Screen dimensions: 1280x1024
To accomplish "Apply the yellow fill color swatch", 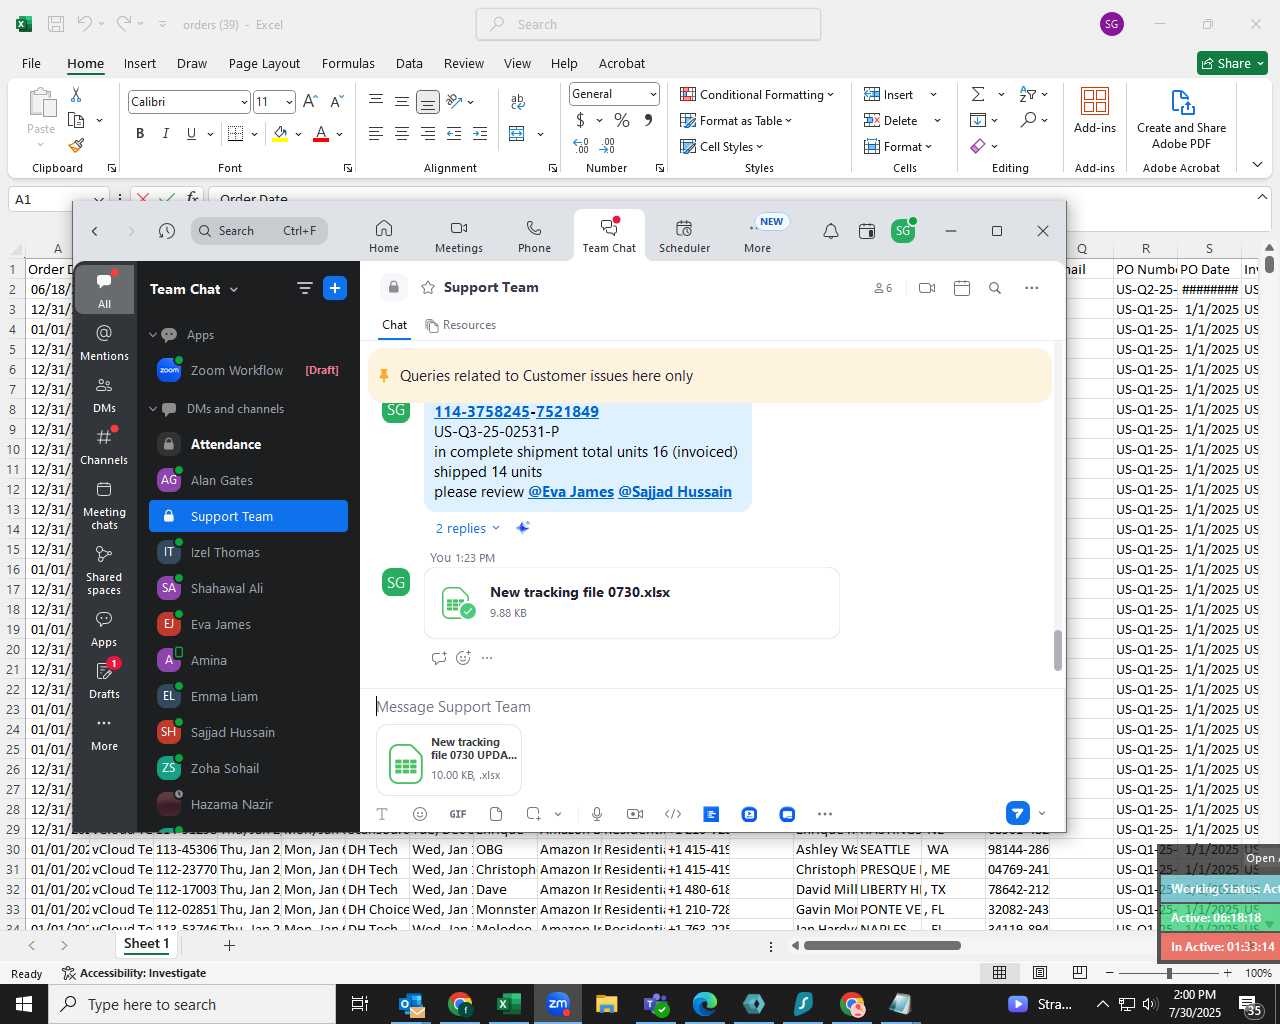I will point(280,133).
